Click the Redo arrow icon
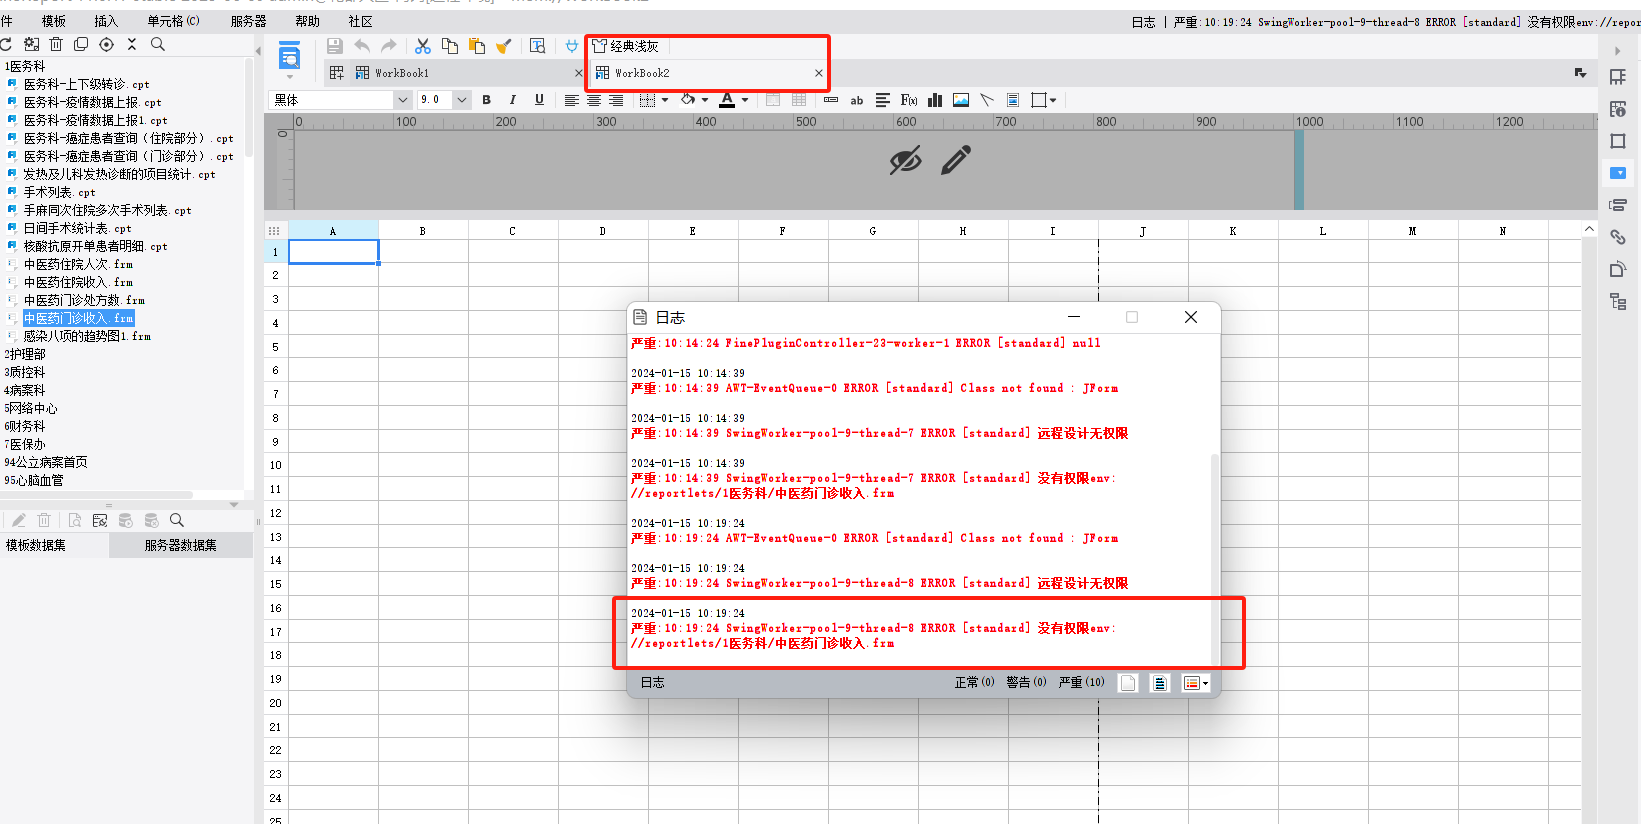 click(389, 46)
